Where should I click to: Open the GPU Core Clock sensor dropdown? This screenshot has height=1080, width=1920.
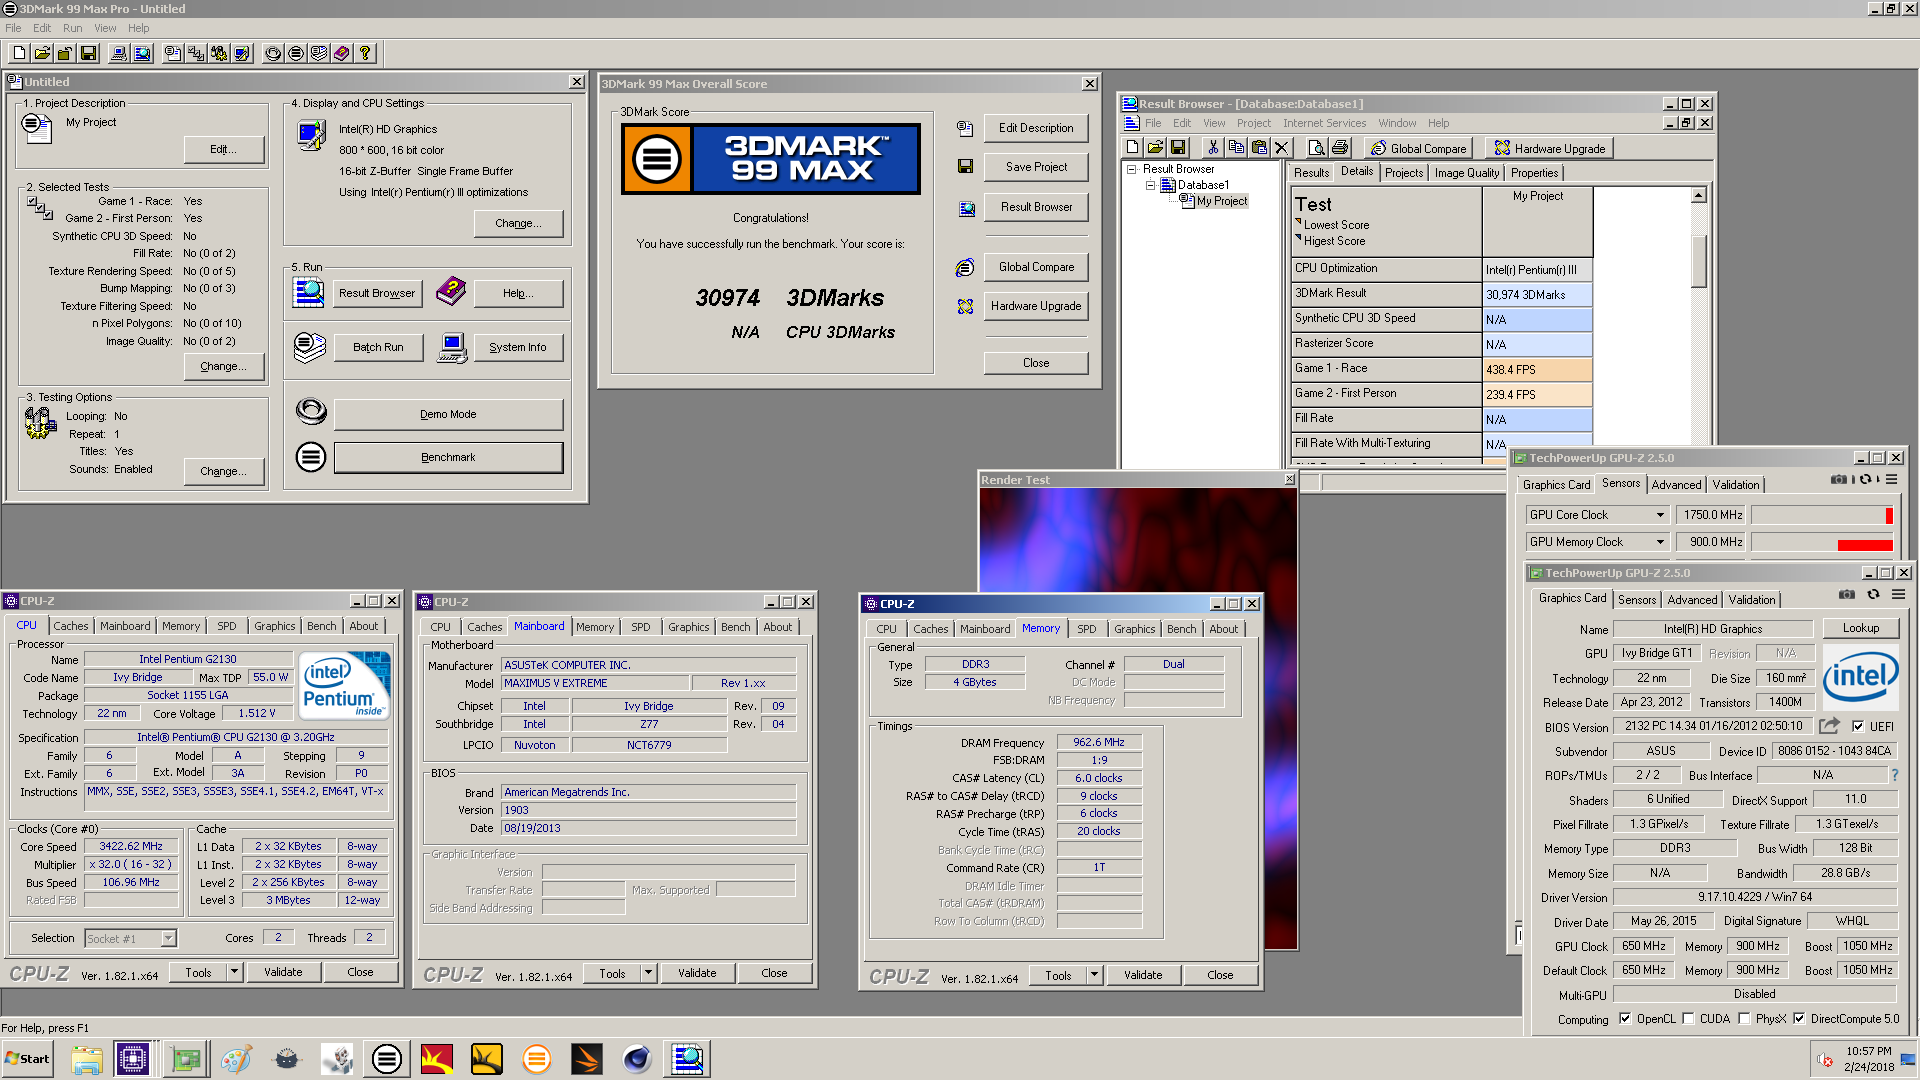point(1660,515)
